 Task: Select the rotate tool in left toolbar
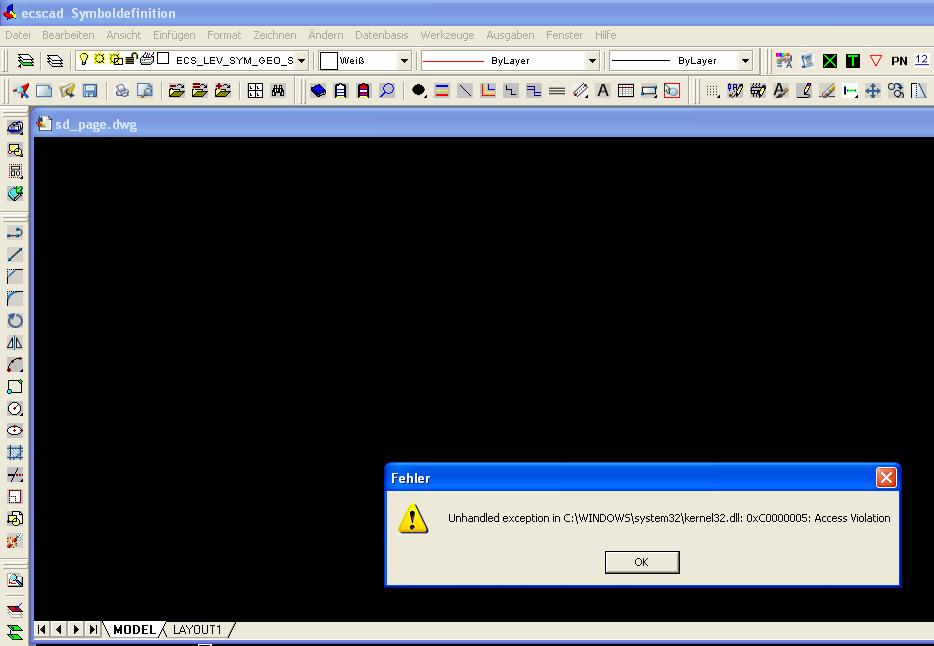click(x=15, y=320)
